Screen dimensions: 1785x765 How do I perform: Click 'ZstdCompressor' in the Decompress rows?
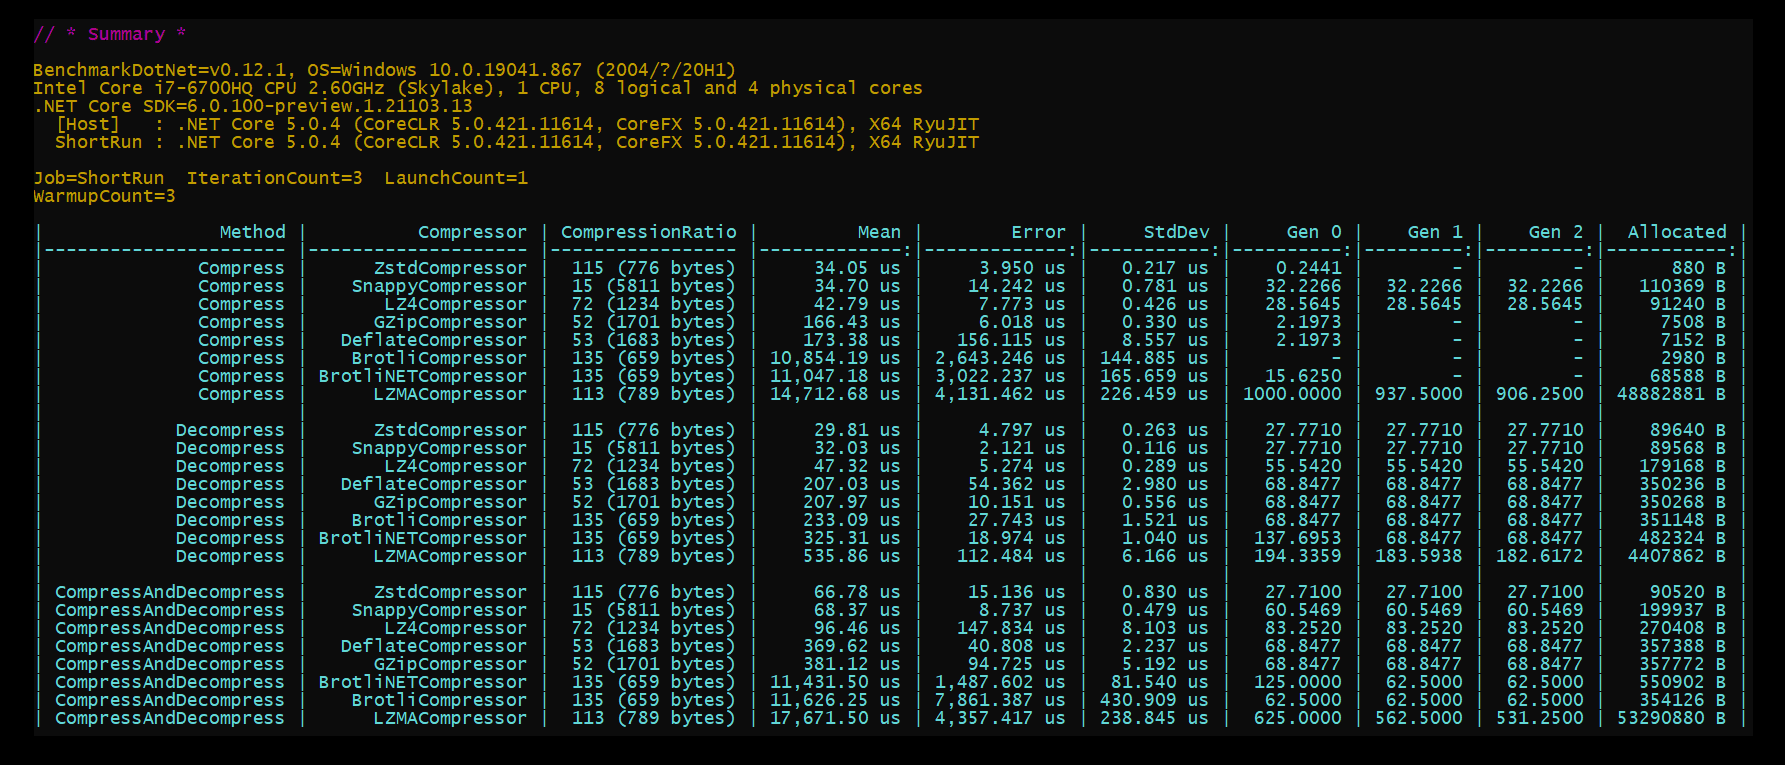coord(450,430)
